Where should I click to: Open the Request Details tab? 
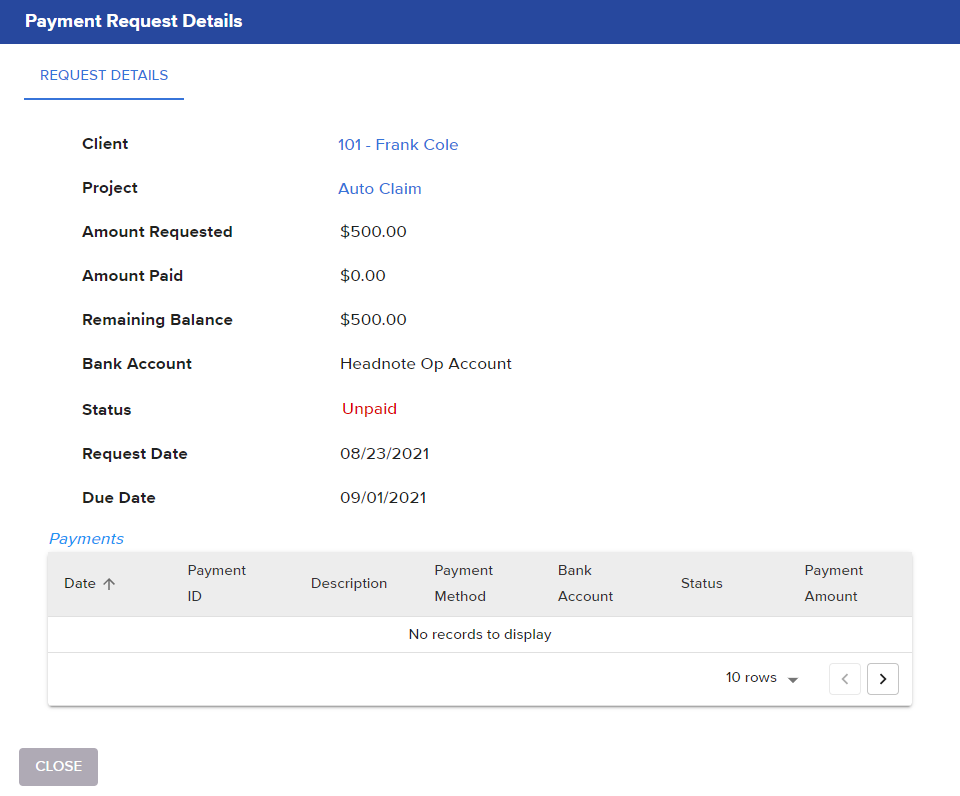pos(104,75)
